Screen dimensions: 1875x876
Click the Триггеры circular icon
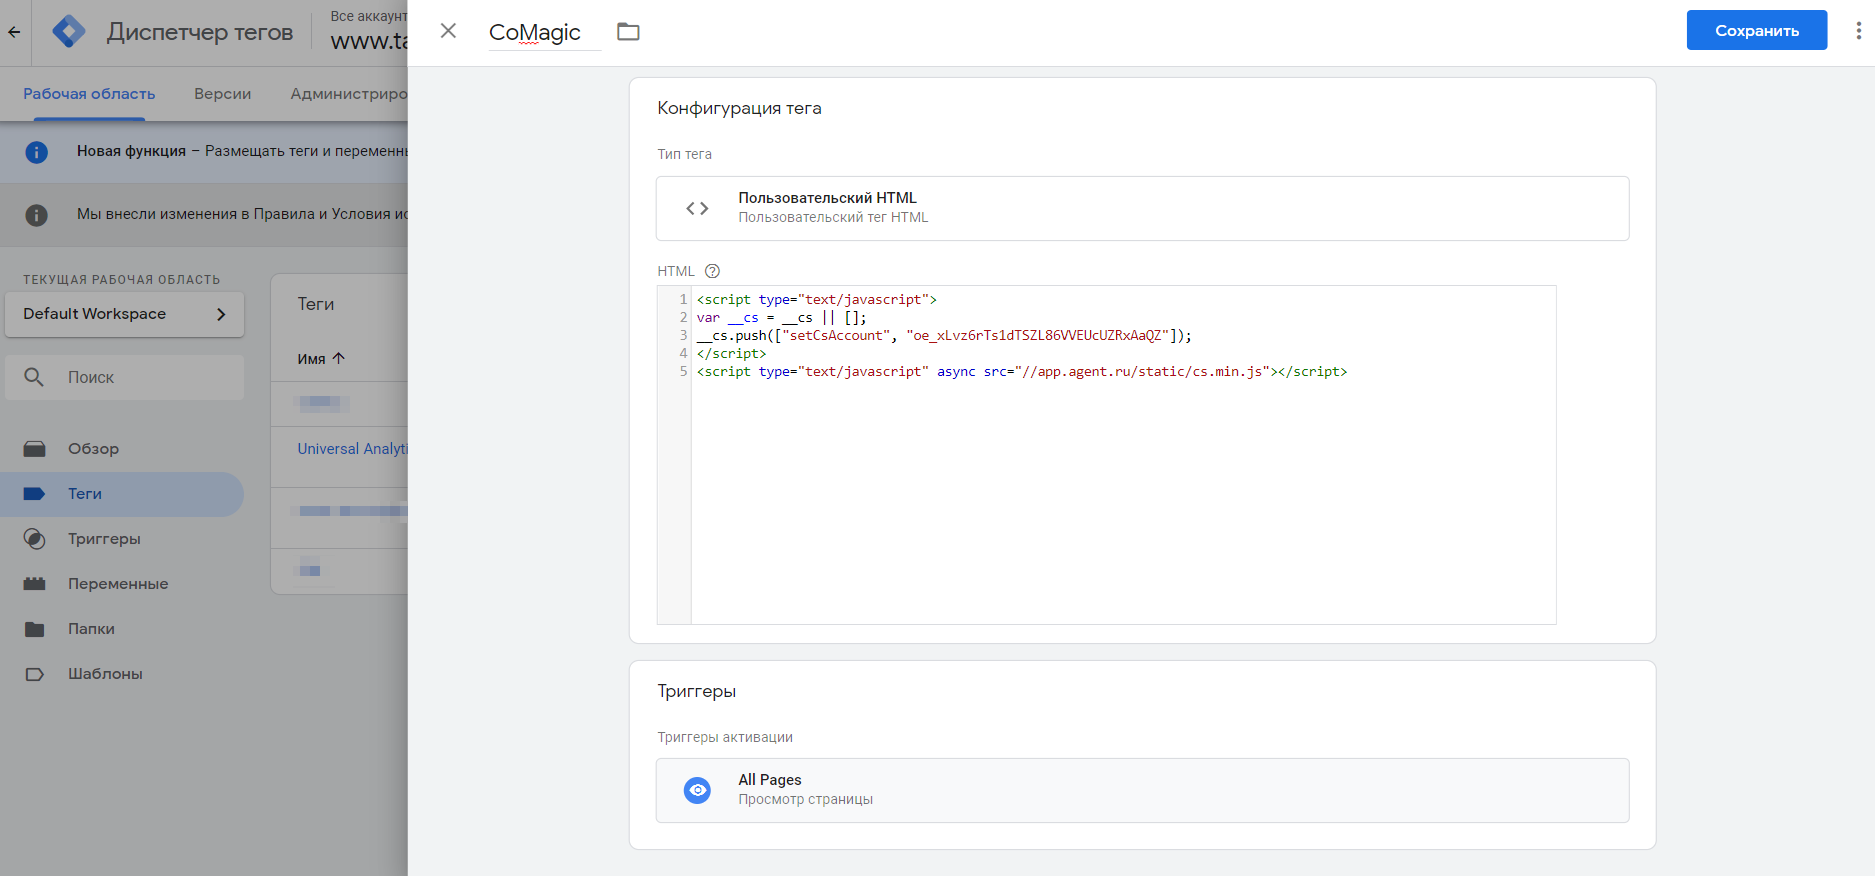coord(34,539)
